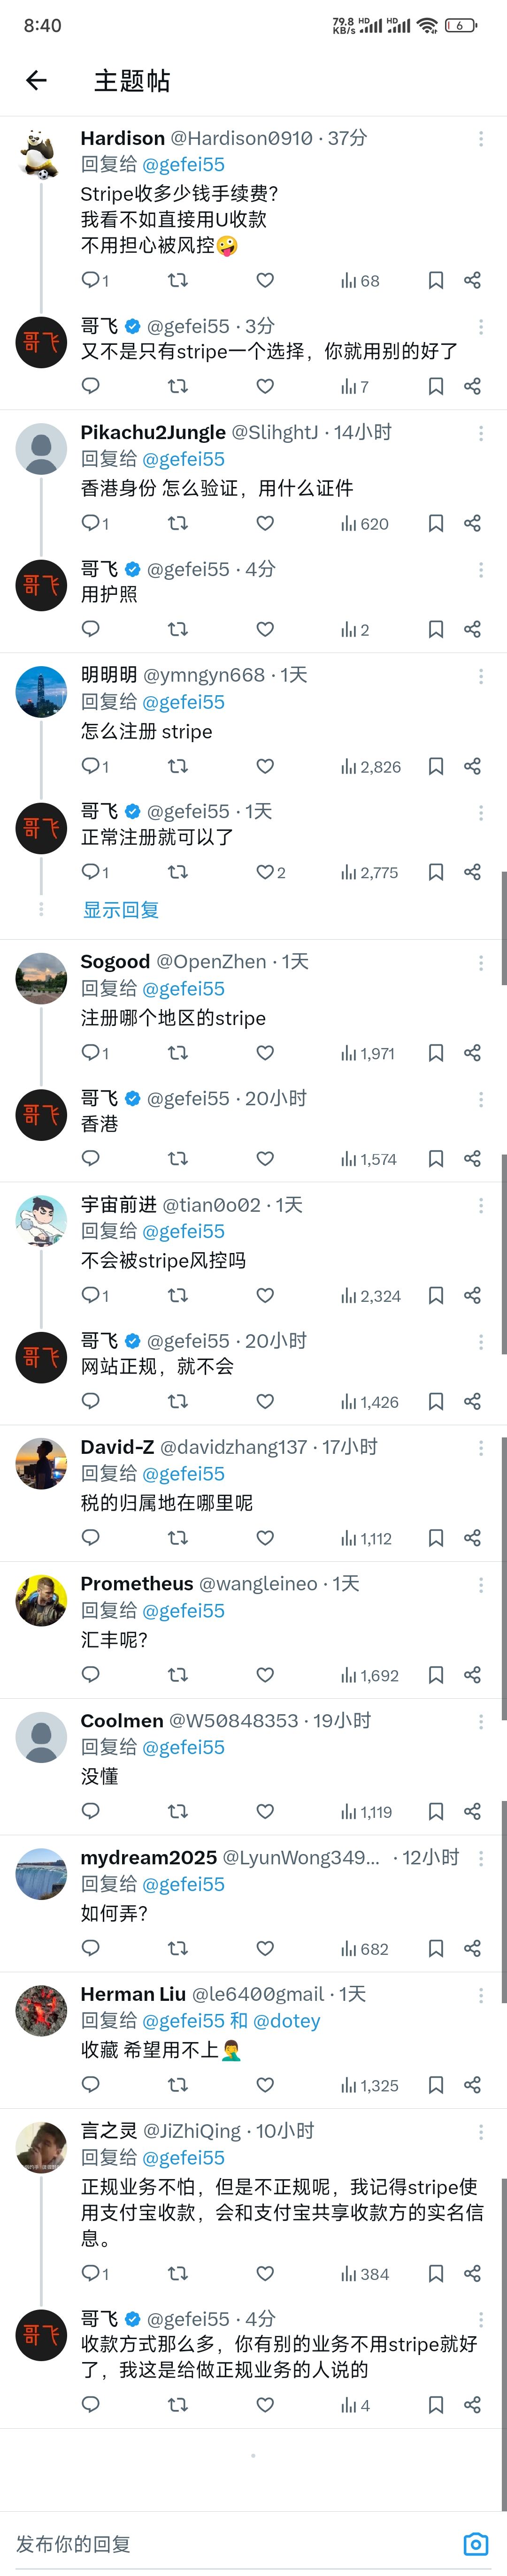Open reply icon on Sogood's tweet
507x2576 pixels.
click(x=91, y=1053)
